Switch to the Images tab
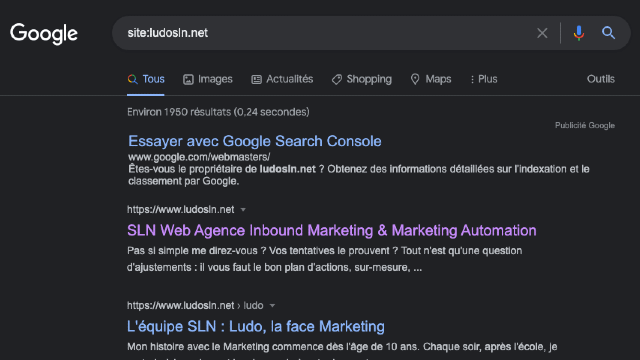The width and height of the screenshot is (640, 360). click(x=208, y=79)
